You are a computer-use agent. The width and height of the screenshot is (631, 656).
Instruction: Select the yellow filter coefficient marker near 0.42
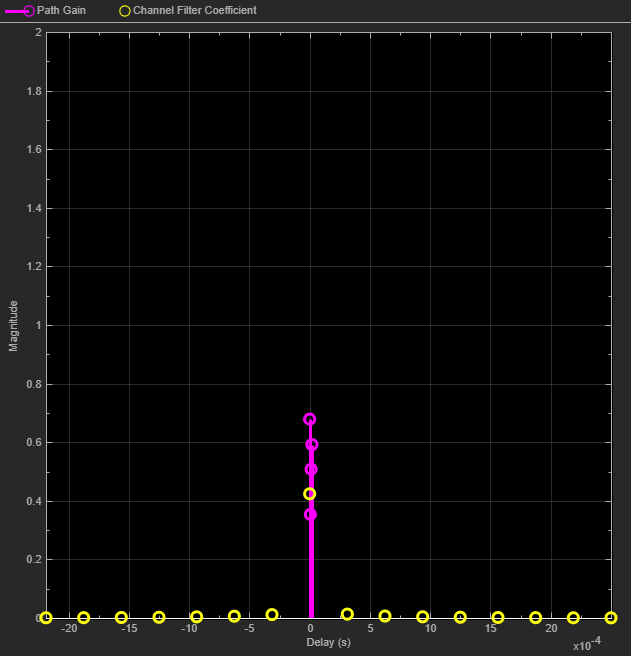click(x=310, y=494)
